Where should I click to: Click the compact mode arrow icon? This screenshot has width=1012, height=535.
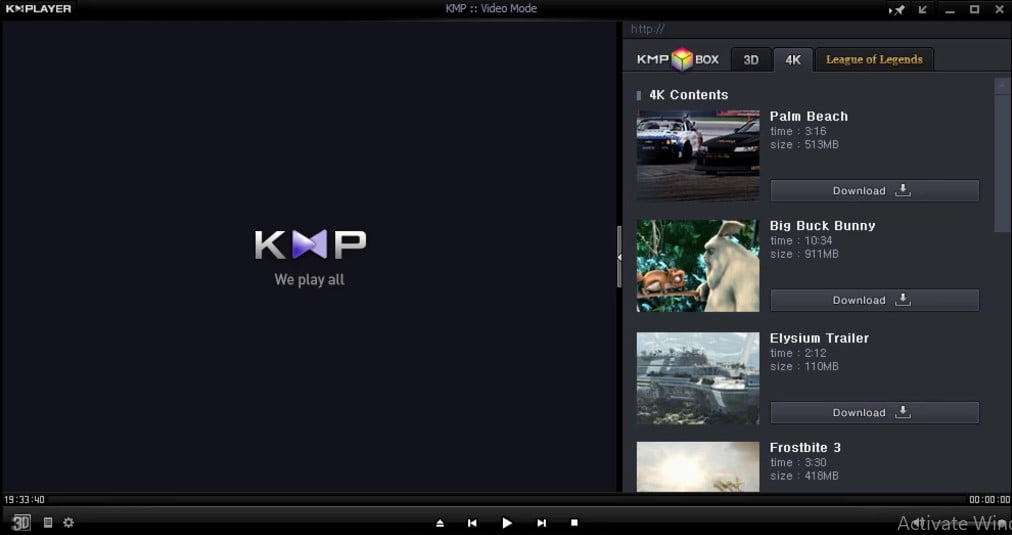923,9
